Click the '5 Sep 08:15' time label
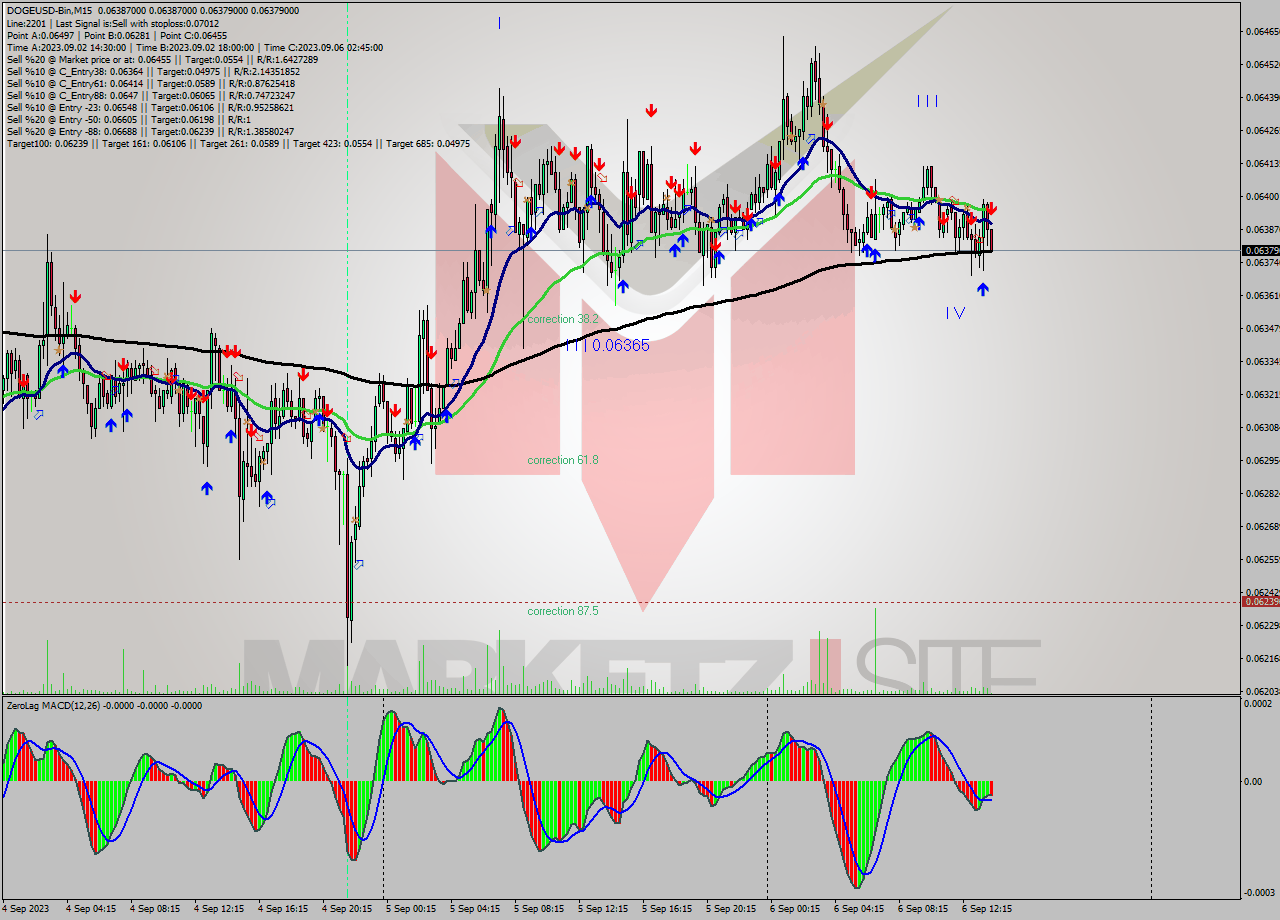The height and width of the screenshot is (920, 1280). (x=539, y=909)
